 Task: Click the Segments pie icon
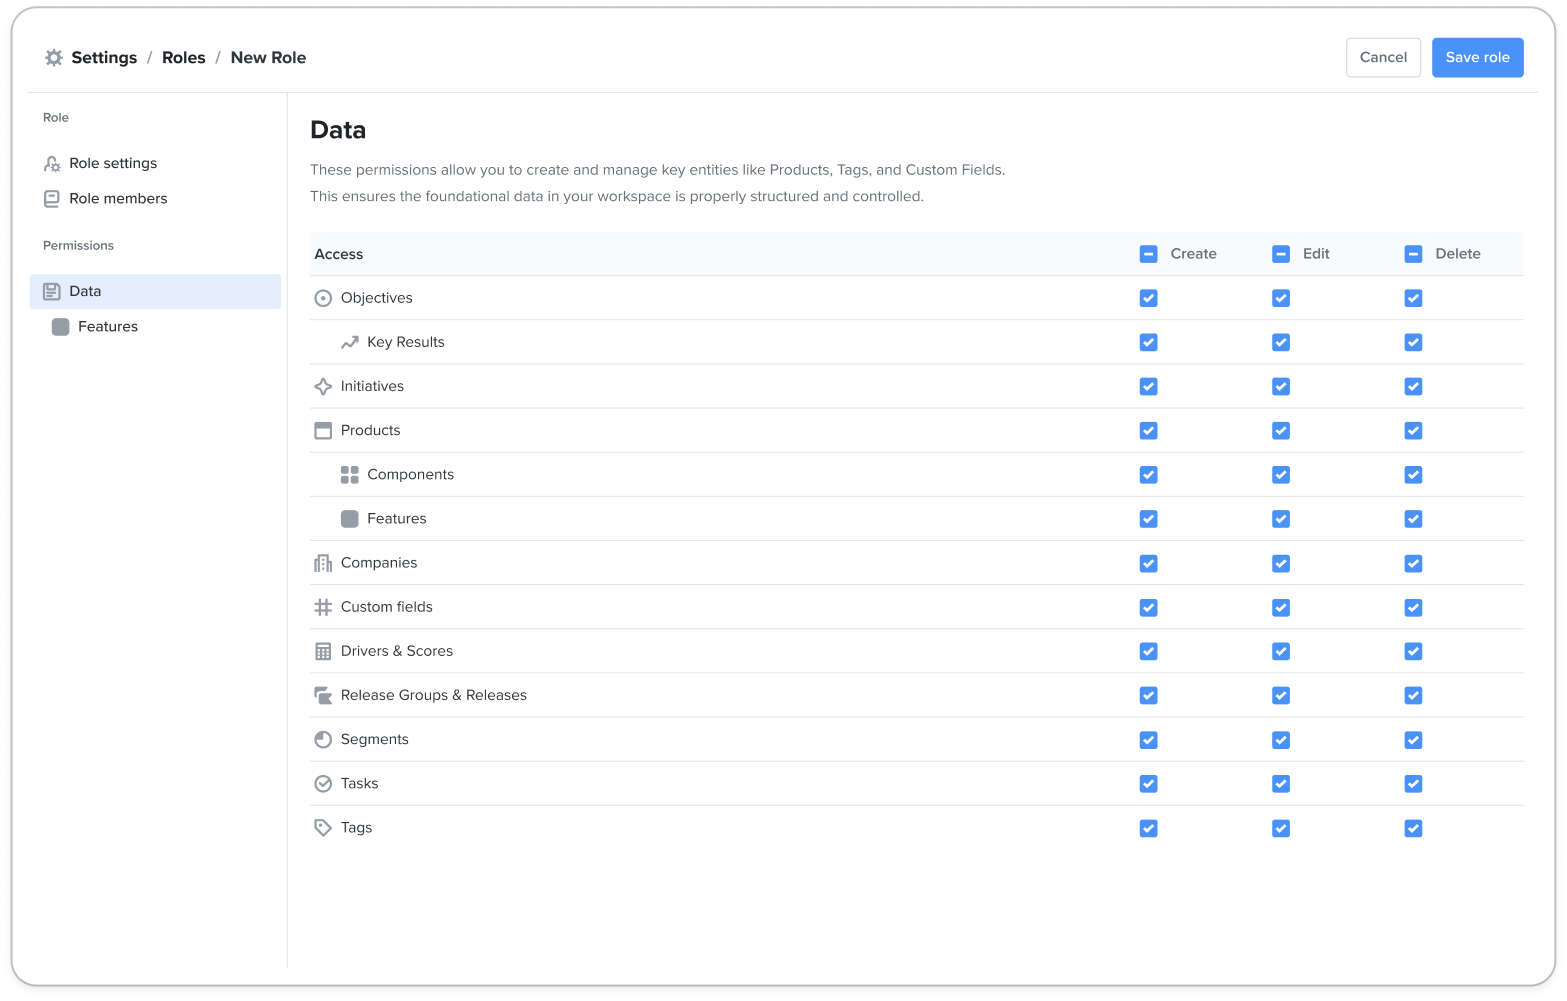point(323,740)
